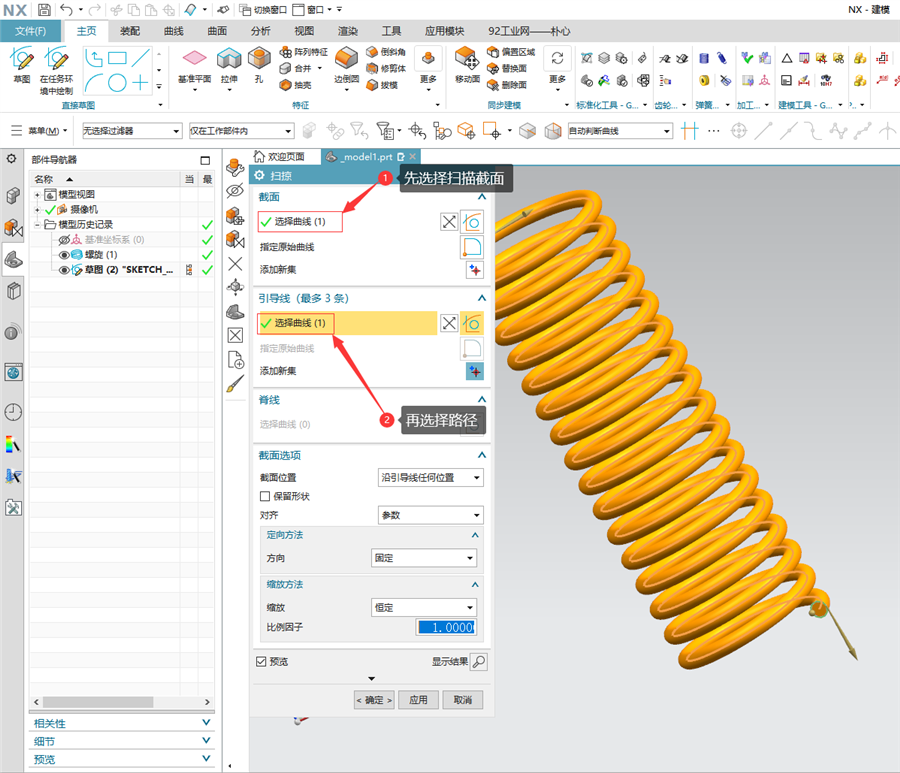Switch to the Assemblies (装配) tab
900x773 pixels.
point(130,31)
